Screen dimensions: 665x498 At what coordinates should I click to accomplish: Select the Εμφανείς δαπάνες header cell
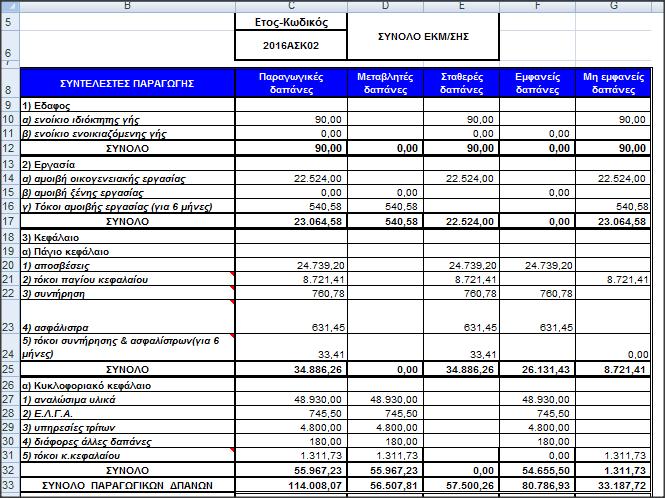tap(537, 83)
